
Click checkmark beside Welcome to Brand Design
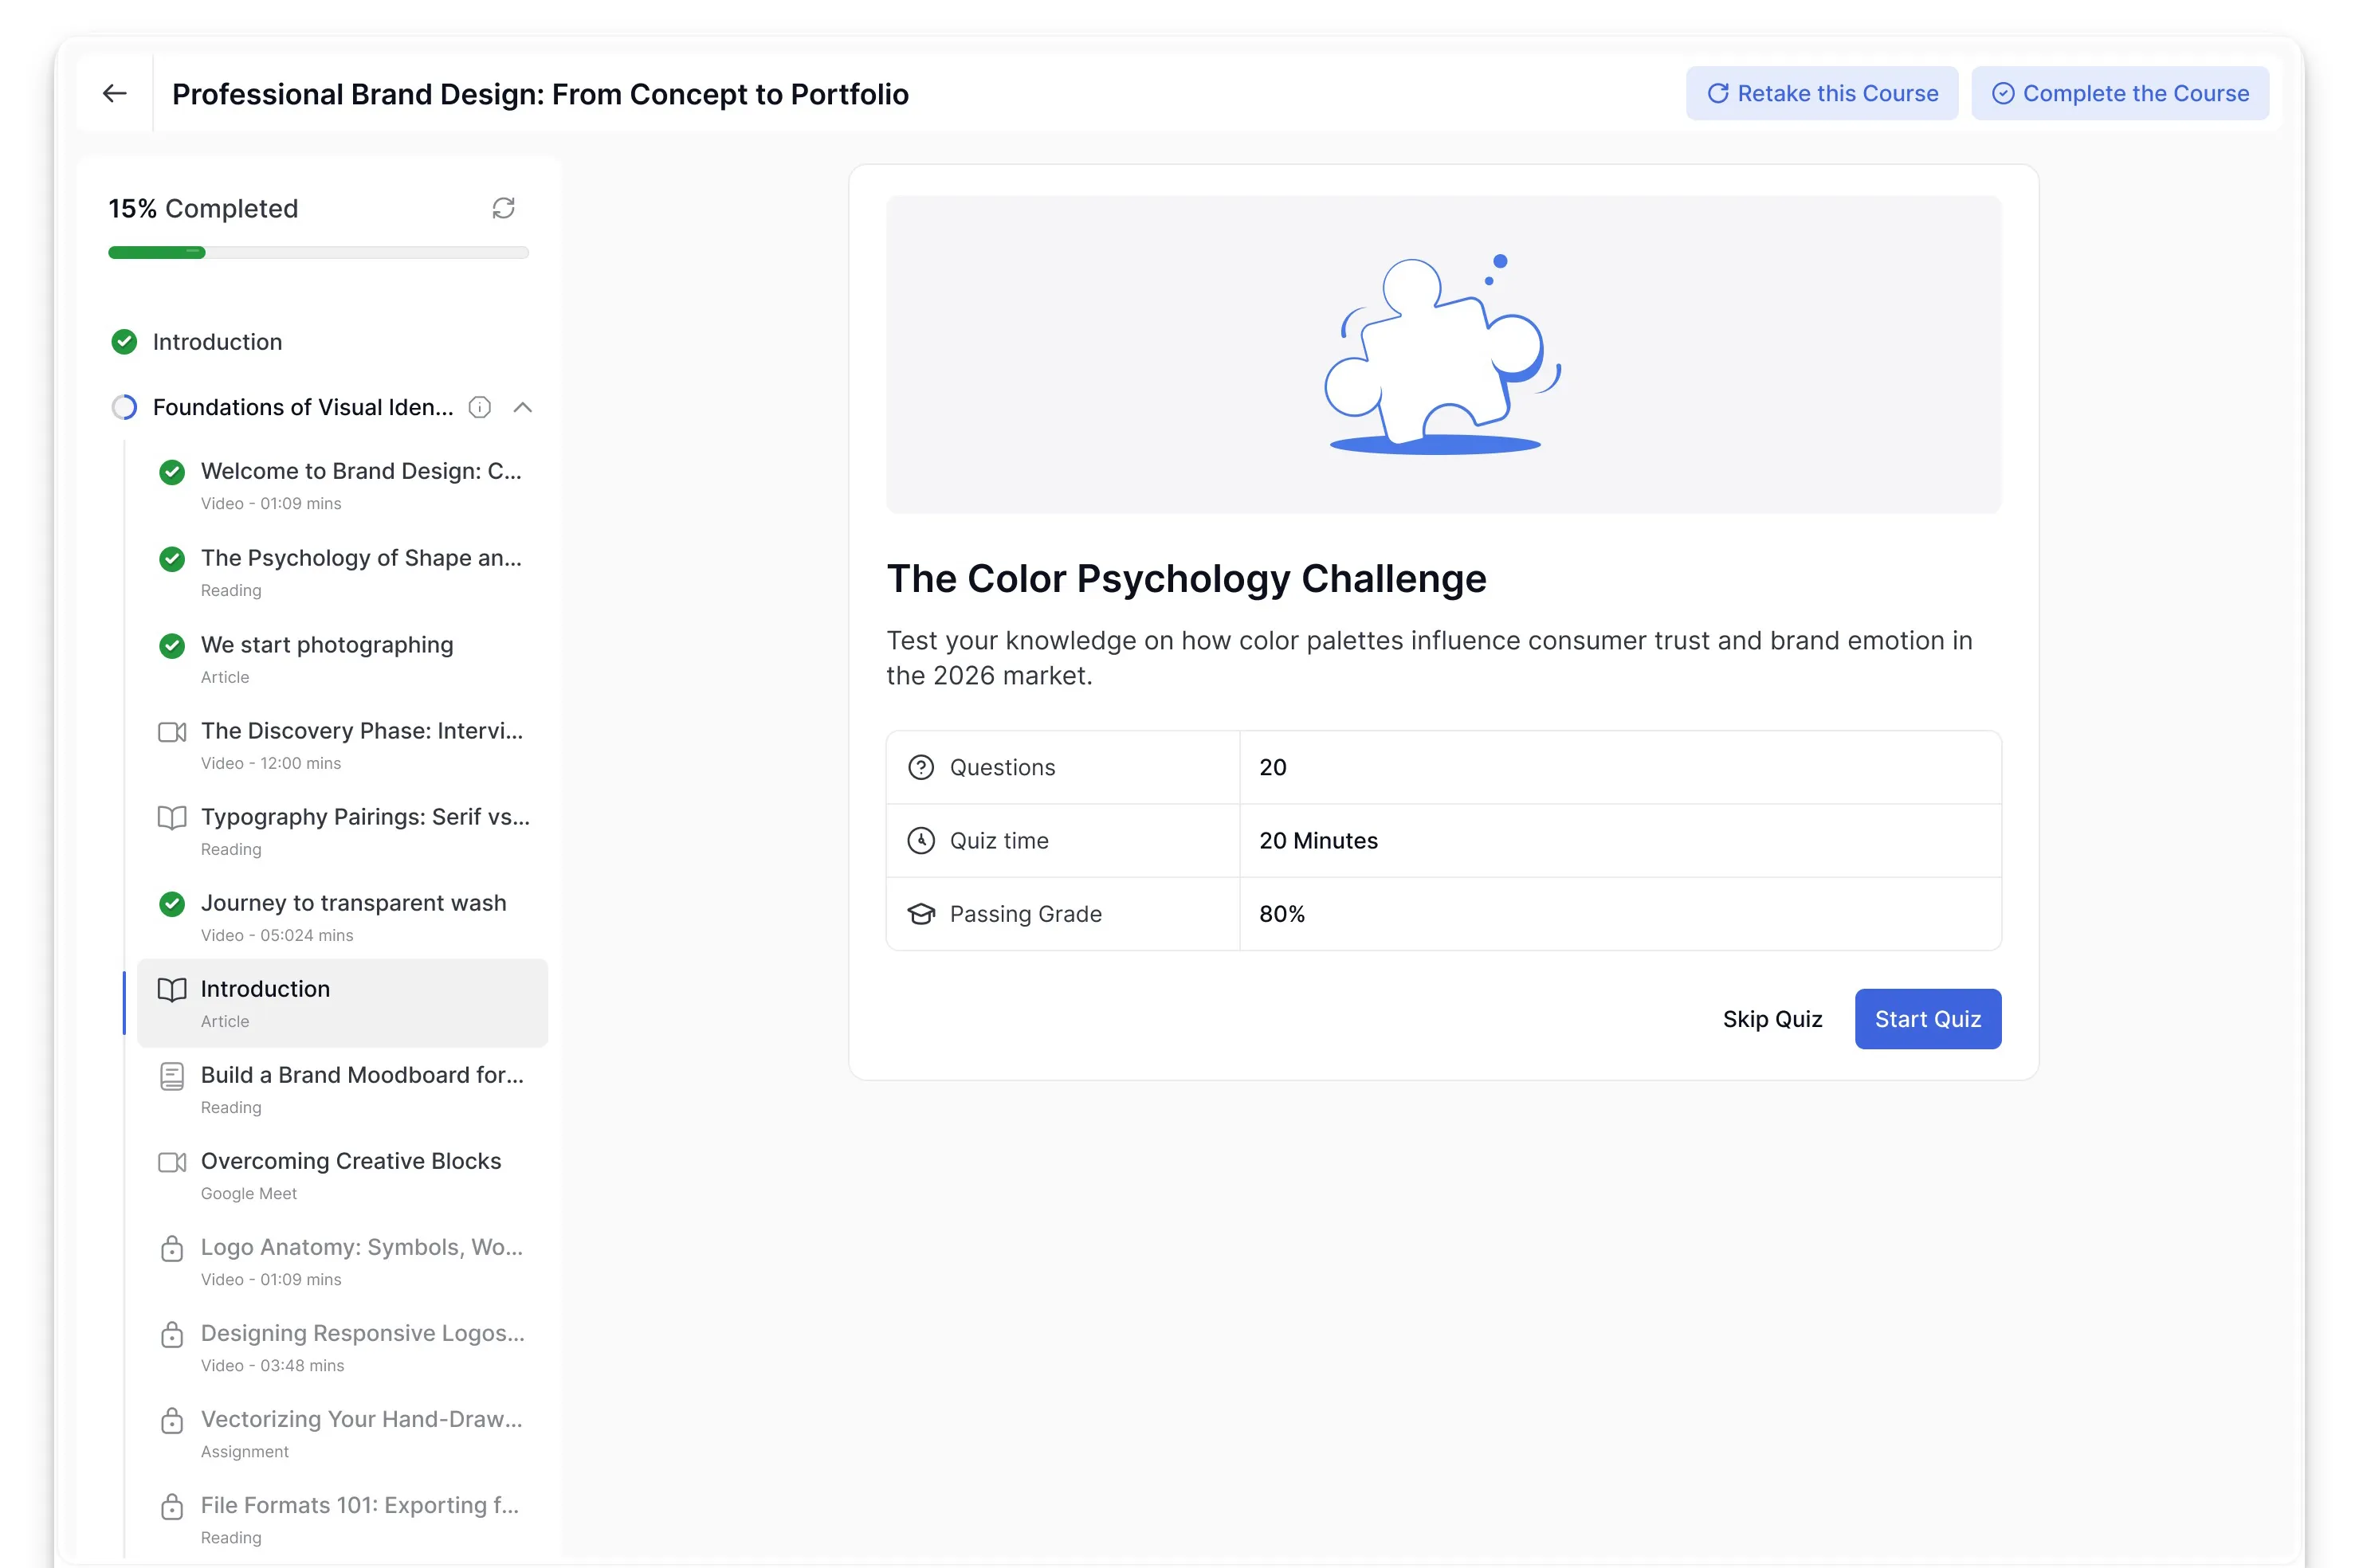172,472
